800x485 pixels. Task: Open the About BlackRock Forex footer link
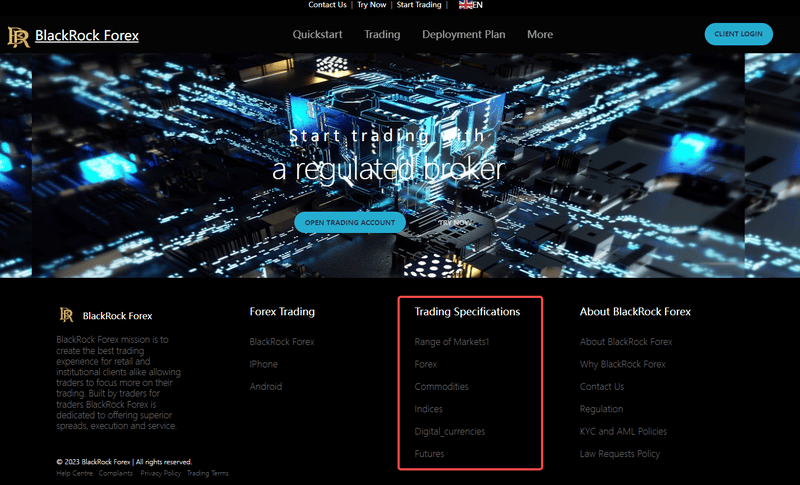tap(626, 342)
